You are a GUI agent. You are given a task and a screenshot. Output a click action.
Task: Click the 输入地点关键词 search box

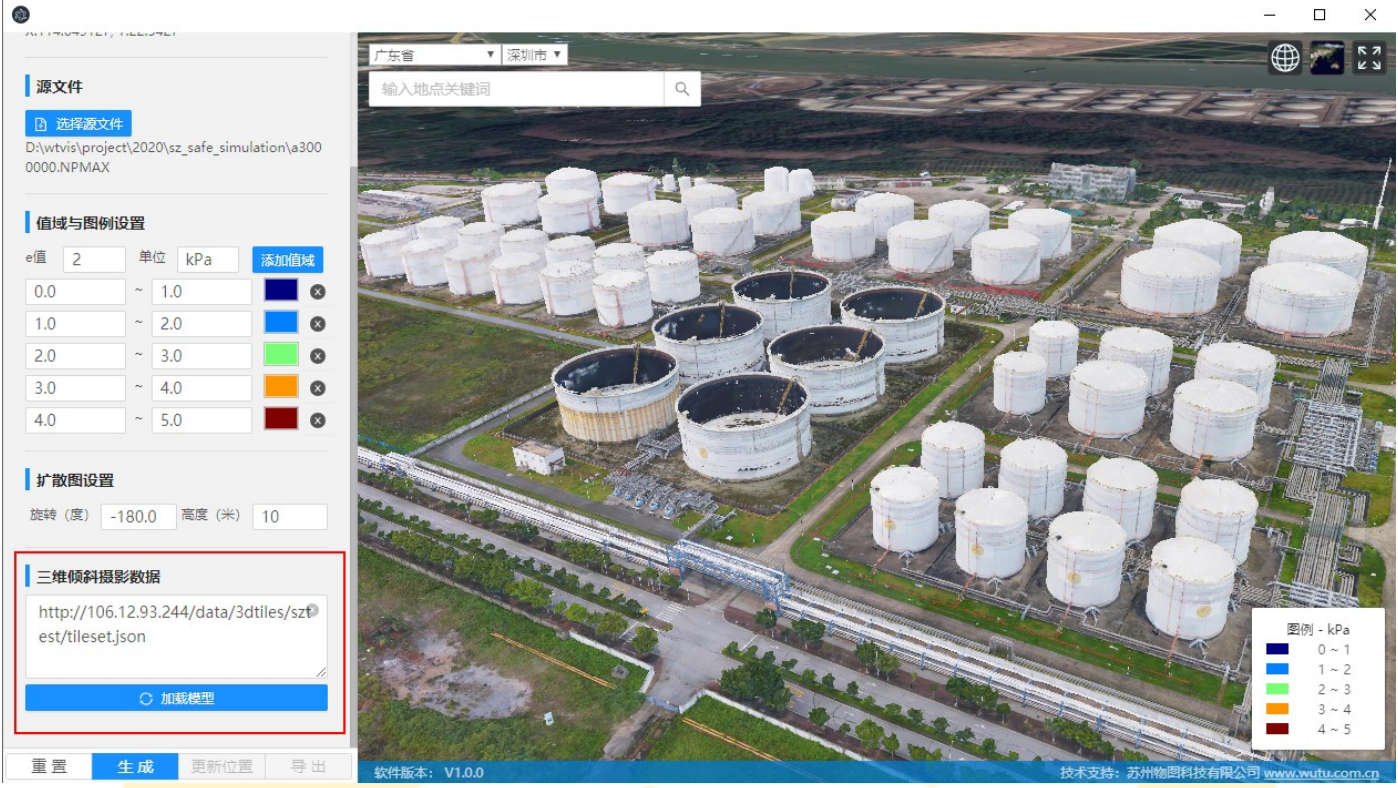tap(517, 89)
